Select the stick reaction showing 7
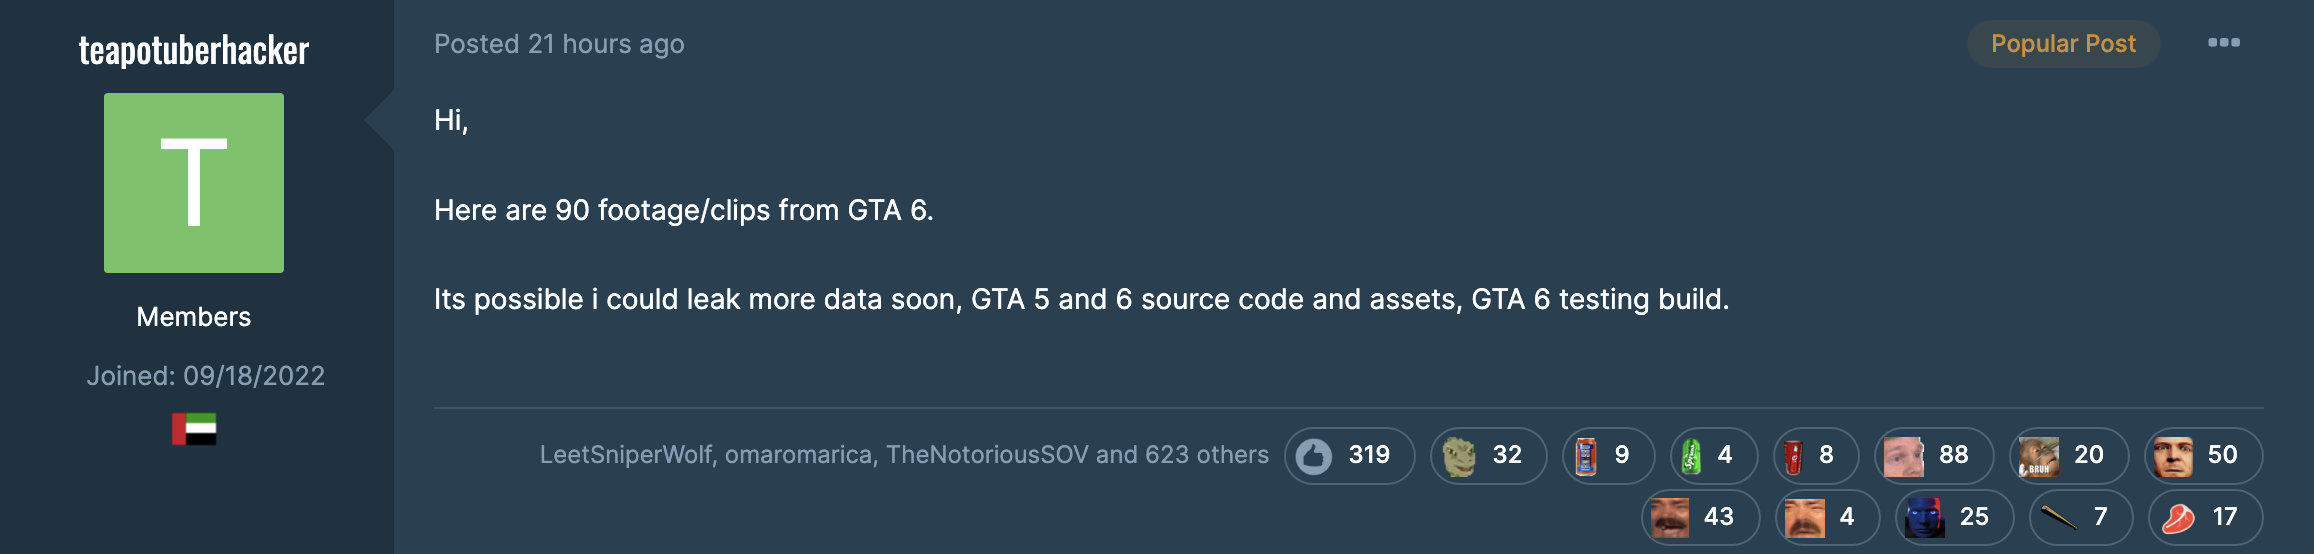Image resolution: width=2314 pixels, height=554 pixels. coord(2080,518)
